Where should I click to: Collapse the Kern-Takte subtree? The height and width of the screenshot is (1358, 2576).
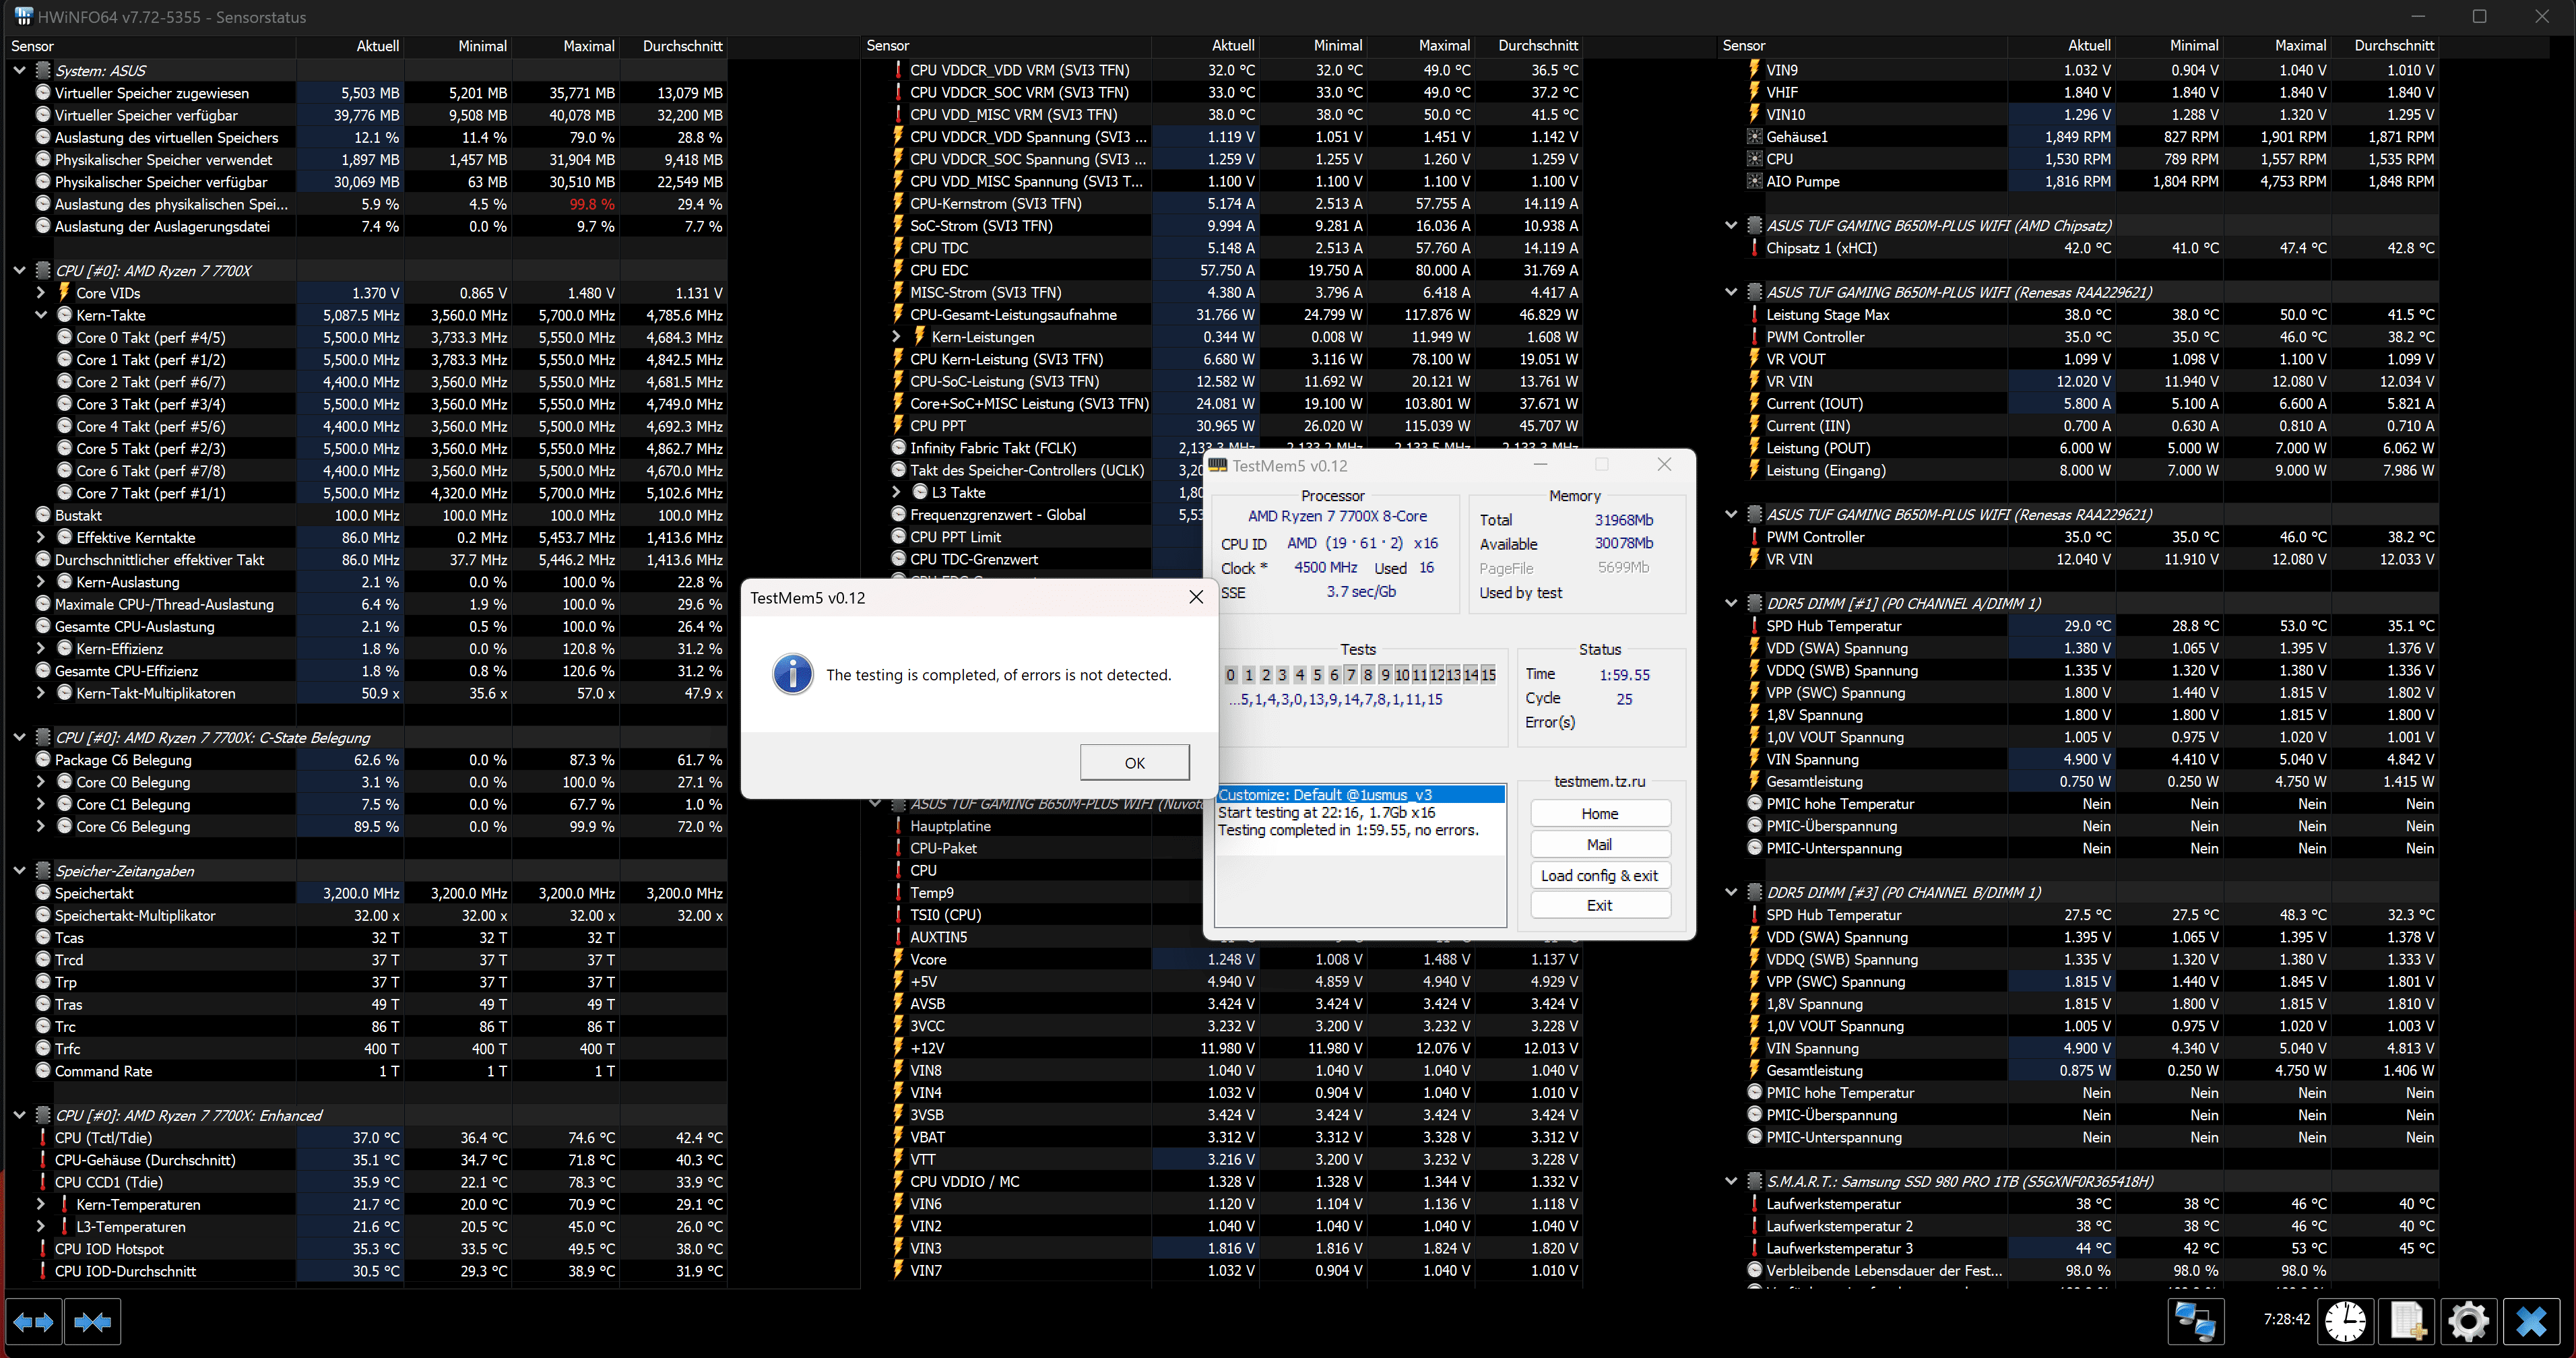(41, 315)
